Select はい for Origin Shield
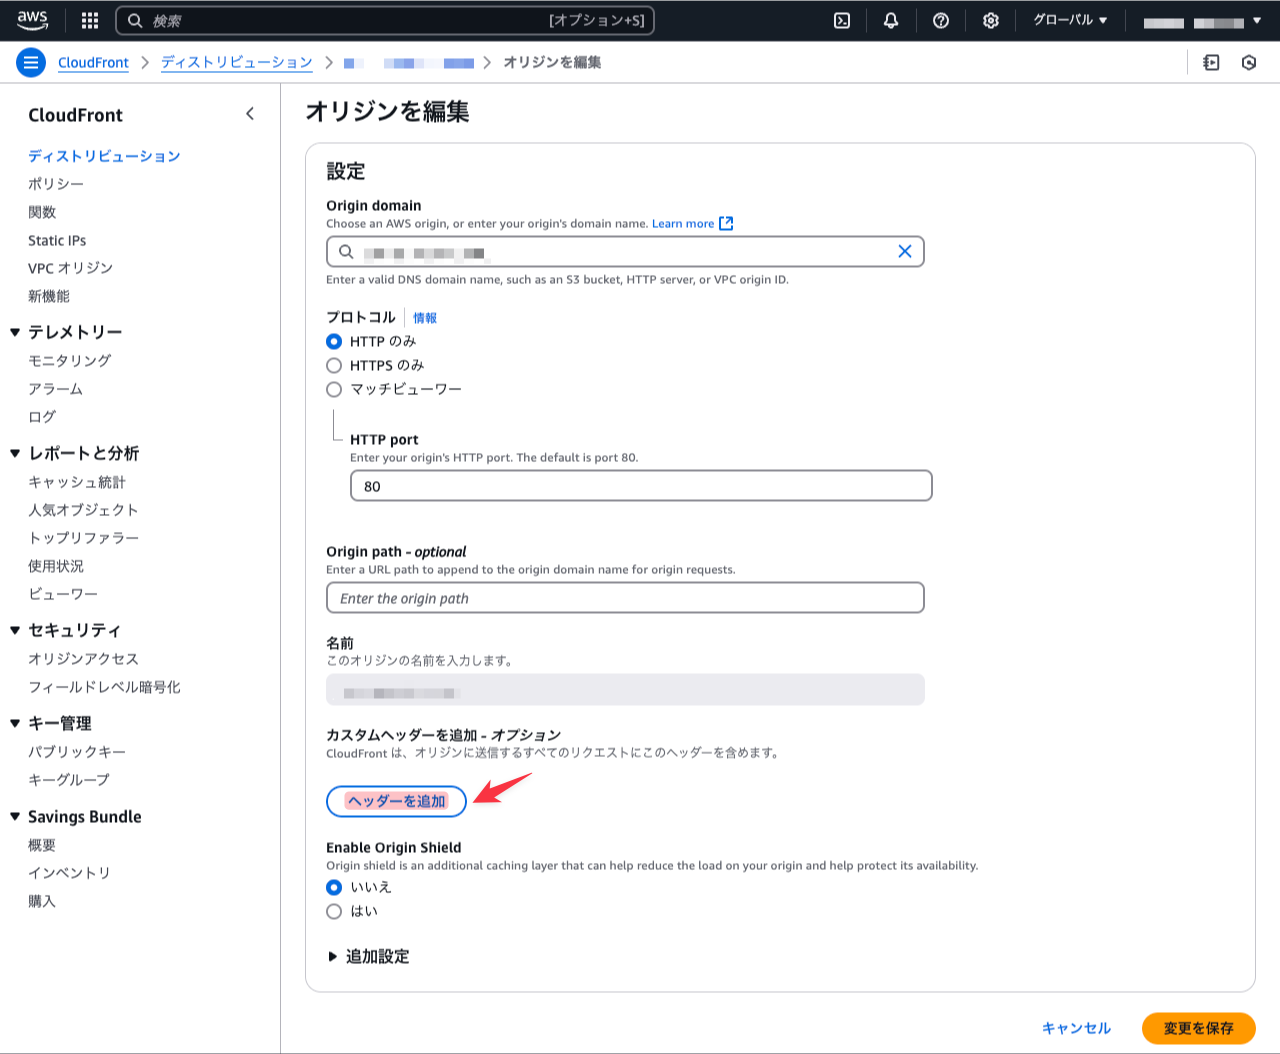 [334, 911]
